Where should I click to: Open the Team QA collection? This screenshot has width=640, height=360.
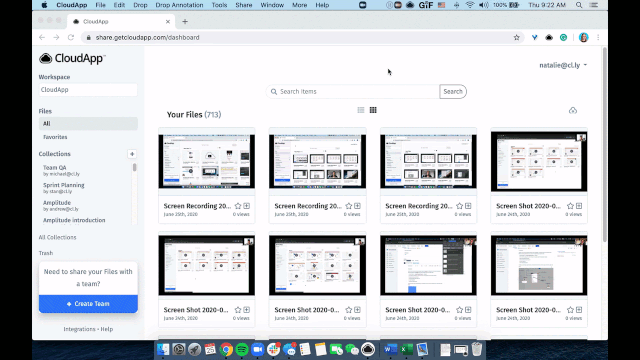[61, 170]
